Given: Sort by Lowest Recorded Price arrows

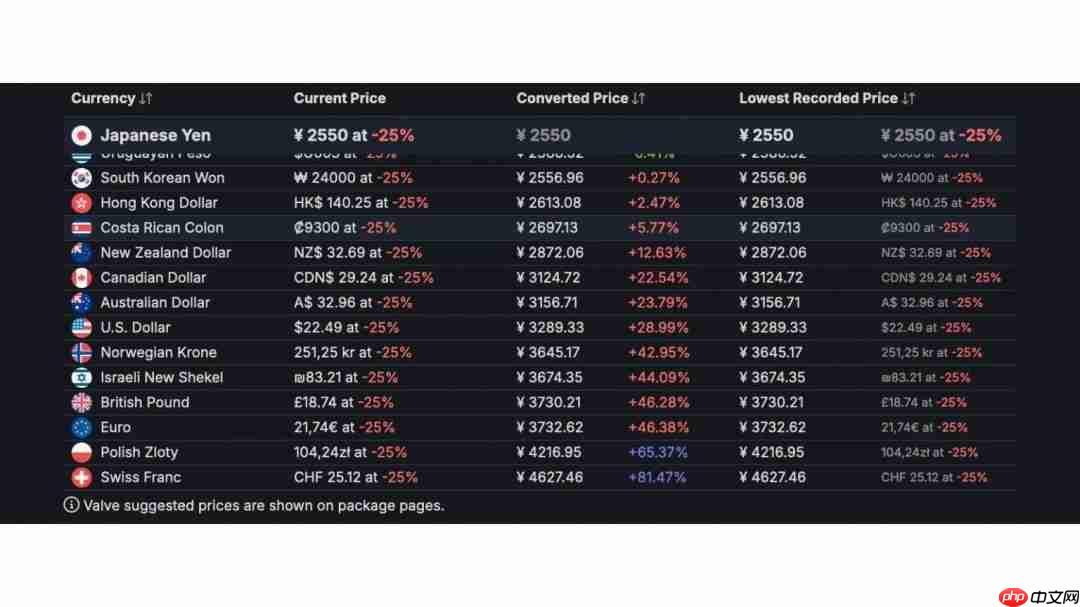Looking at the screenshot, I should [908, 98].
